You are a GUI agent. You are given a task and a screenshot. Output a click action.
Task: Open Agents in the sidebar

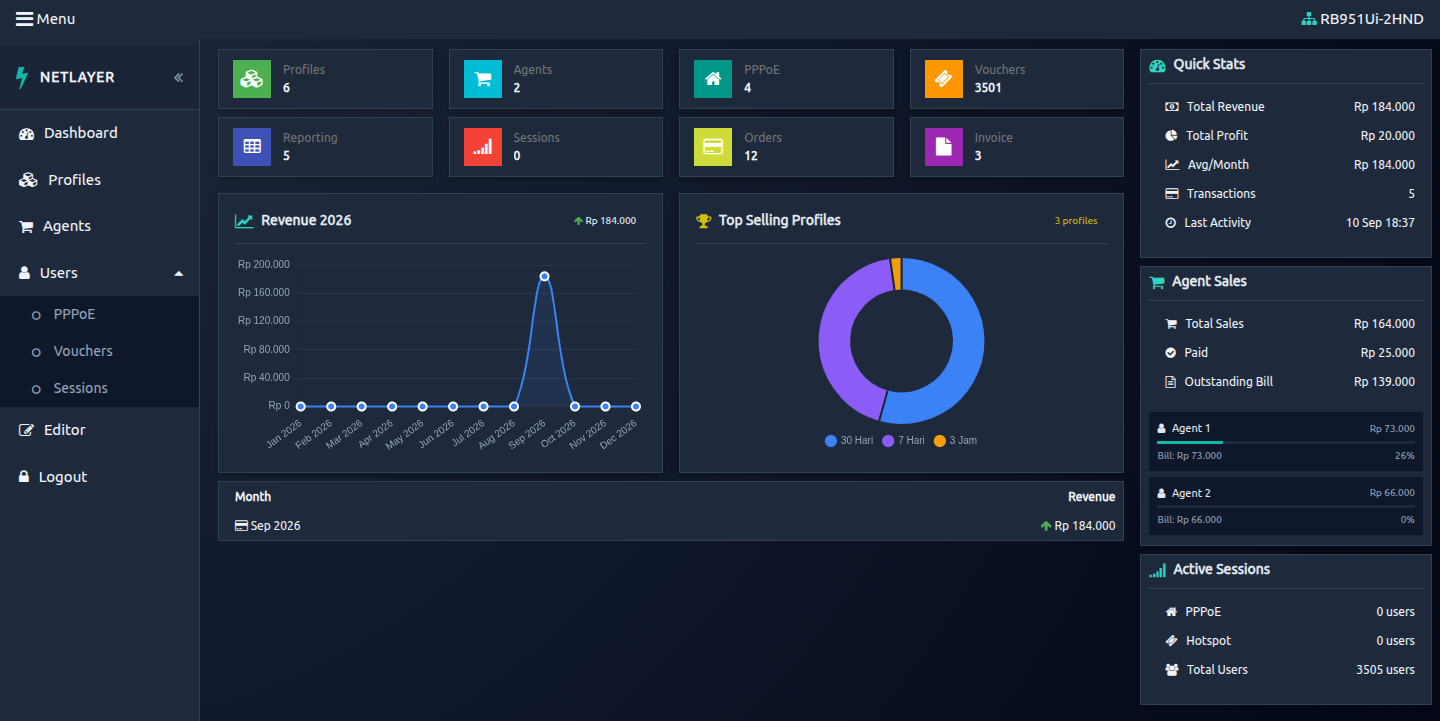(x=99, y=226)
